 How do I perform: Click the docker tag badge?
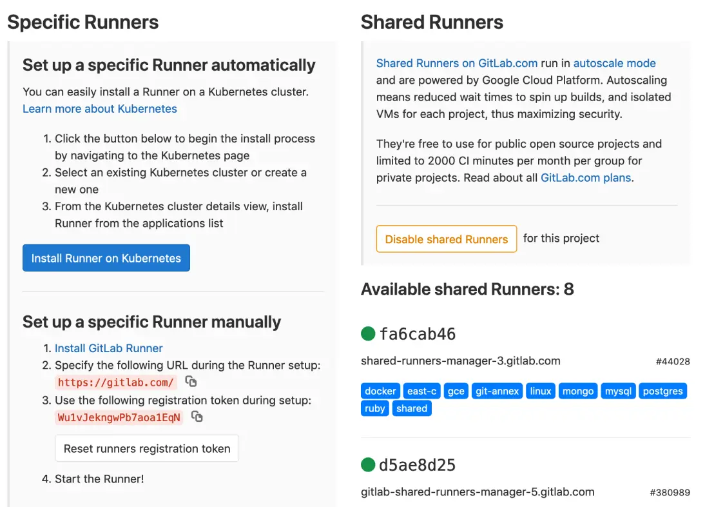click(x=380, y=391)
